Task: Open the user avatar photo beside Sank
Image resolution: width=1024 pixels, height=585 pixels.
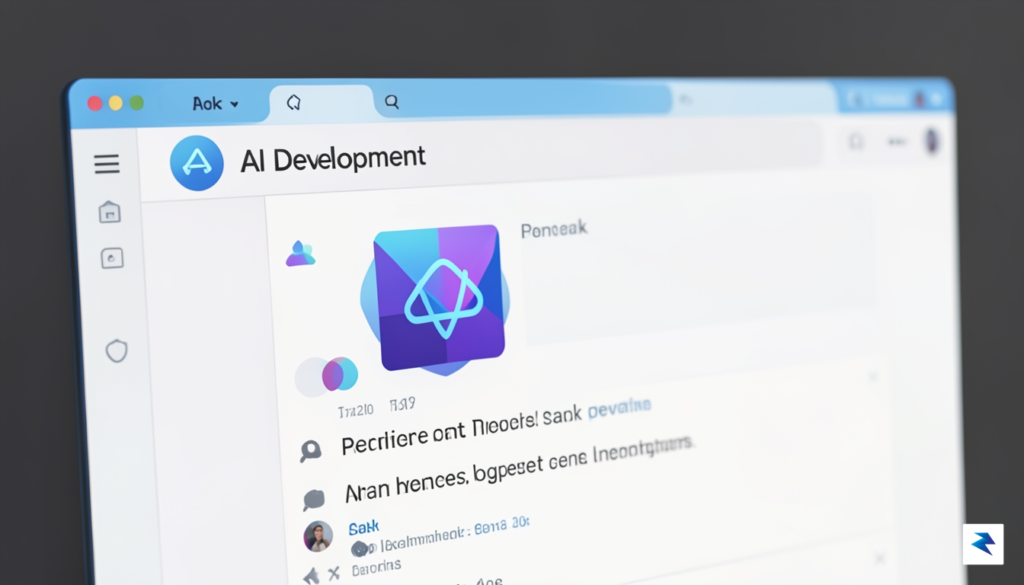Action: 318,537
